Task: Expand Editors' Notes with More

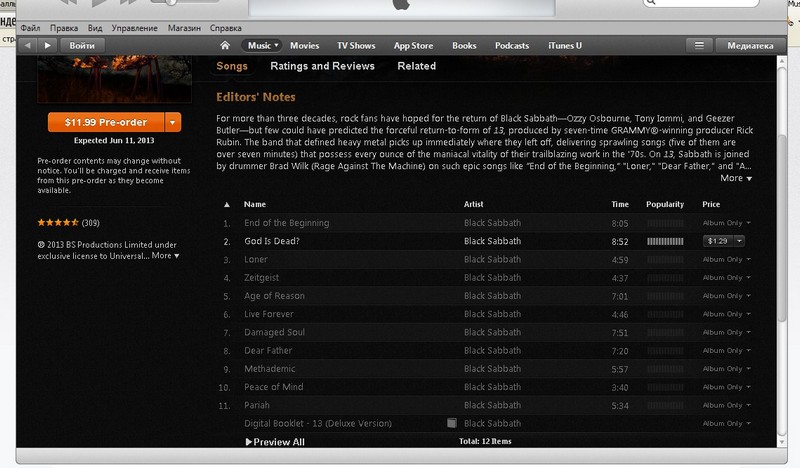Action: point(736,178)
